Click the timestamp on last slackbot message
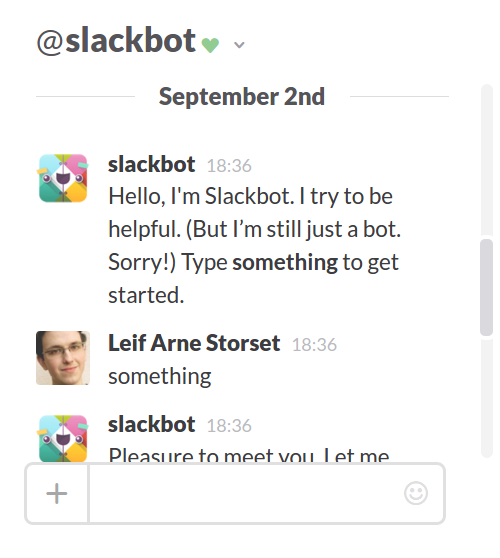The width and height of the screenshot is (500, 558). (x=229, y=426)
